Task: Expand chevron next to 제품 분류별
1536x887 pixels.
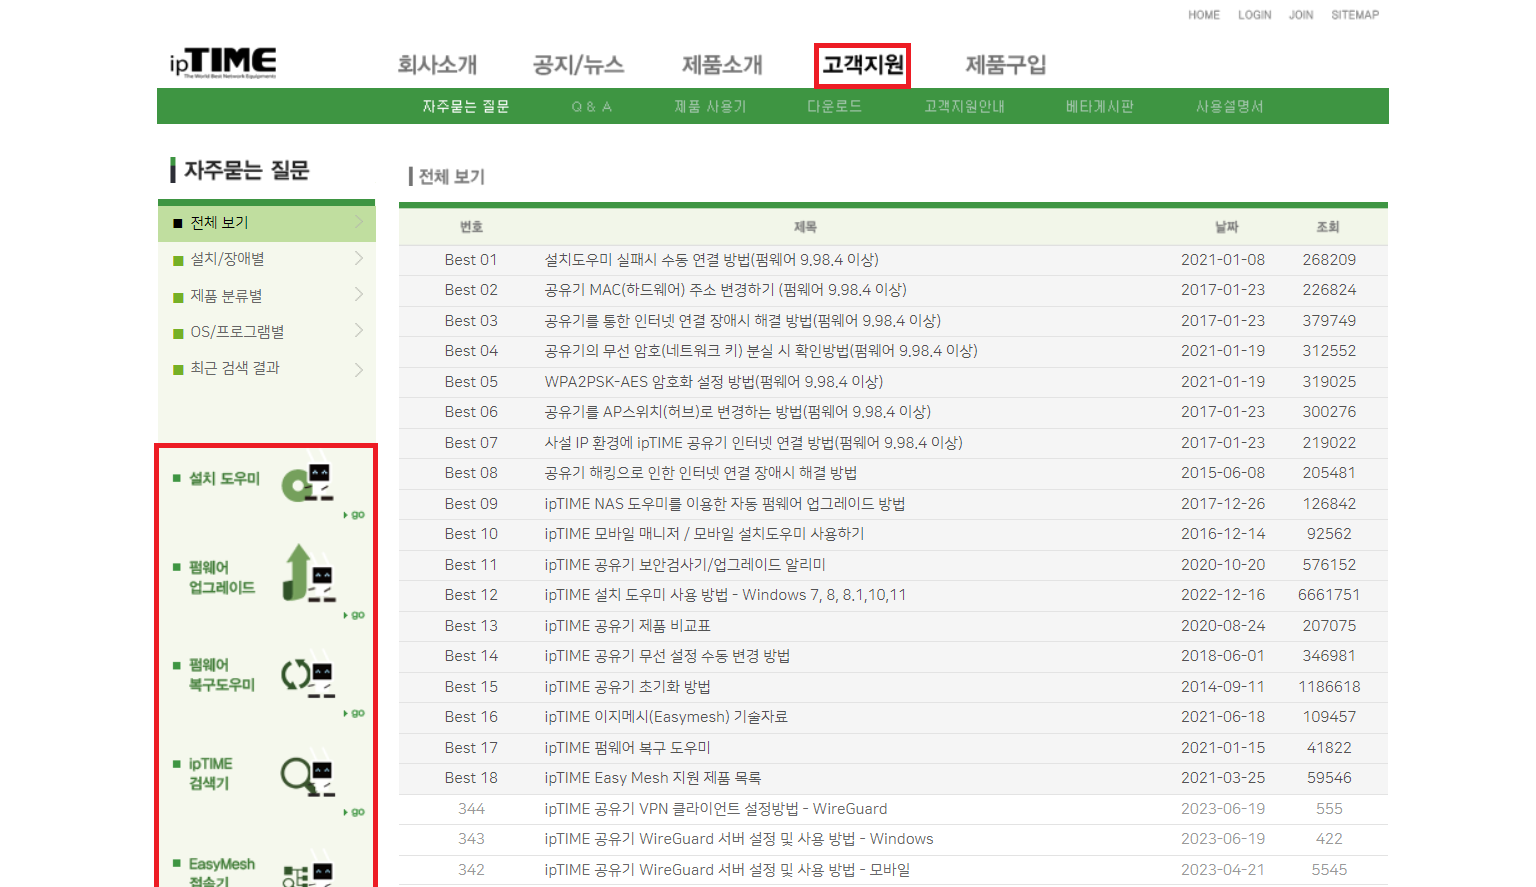Action: (x=359, y=295)
